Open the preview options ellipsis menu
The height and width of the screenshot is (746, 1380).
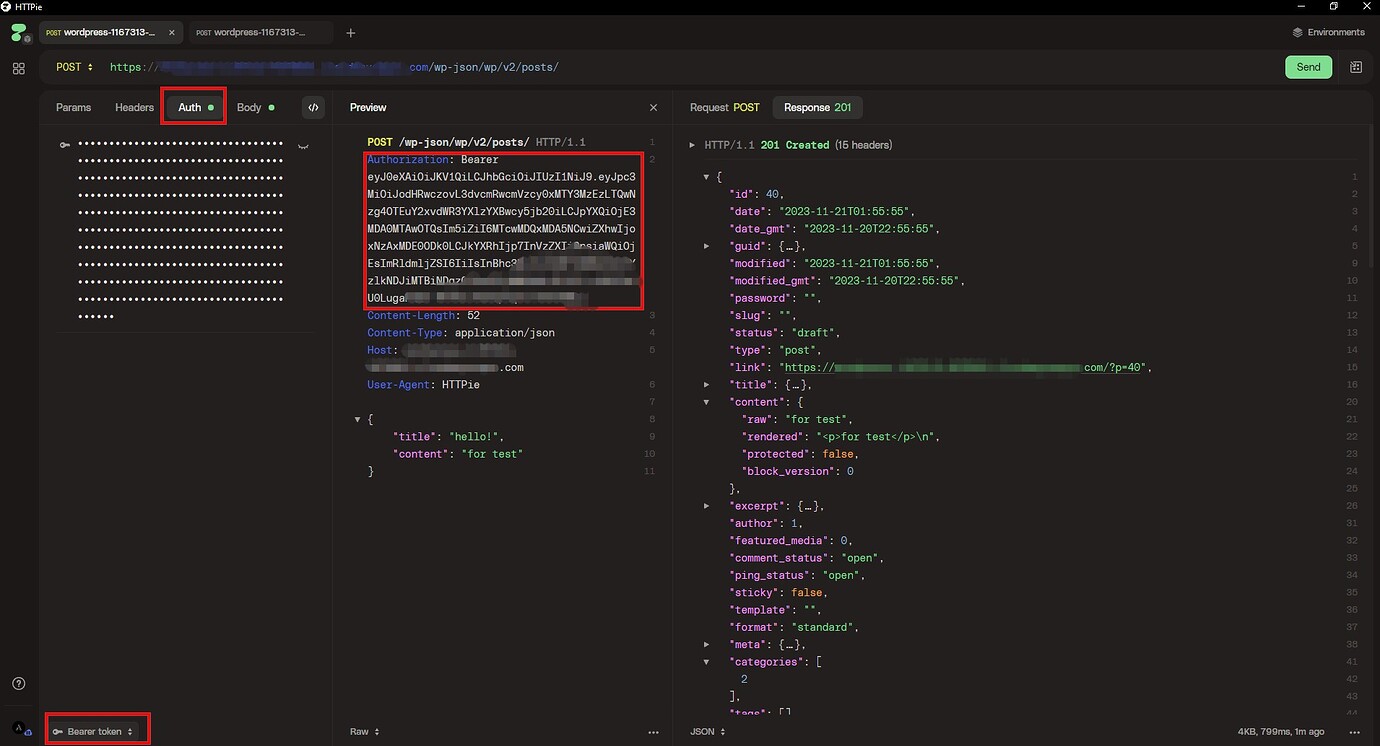654,732
